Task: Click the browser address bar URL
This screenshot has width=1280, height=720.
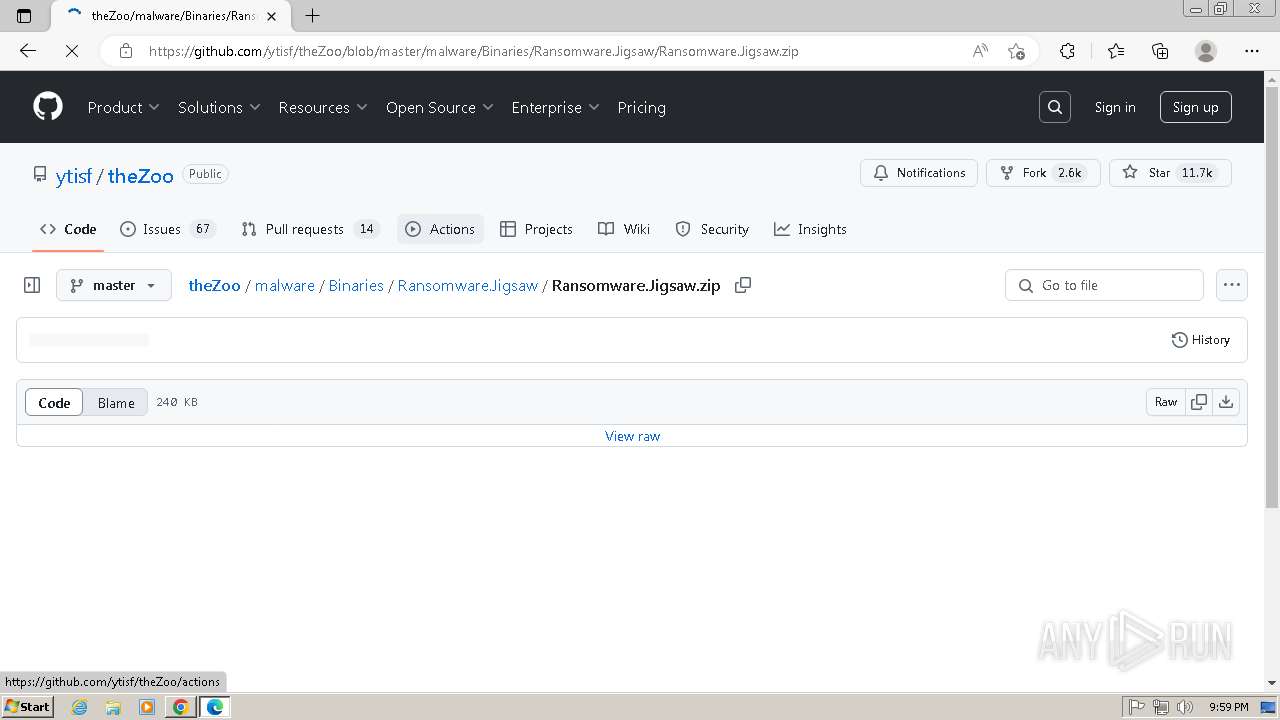Action: point(474,51)
